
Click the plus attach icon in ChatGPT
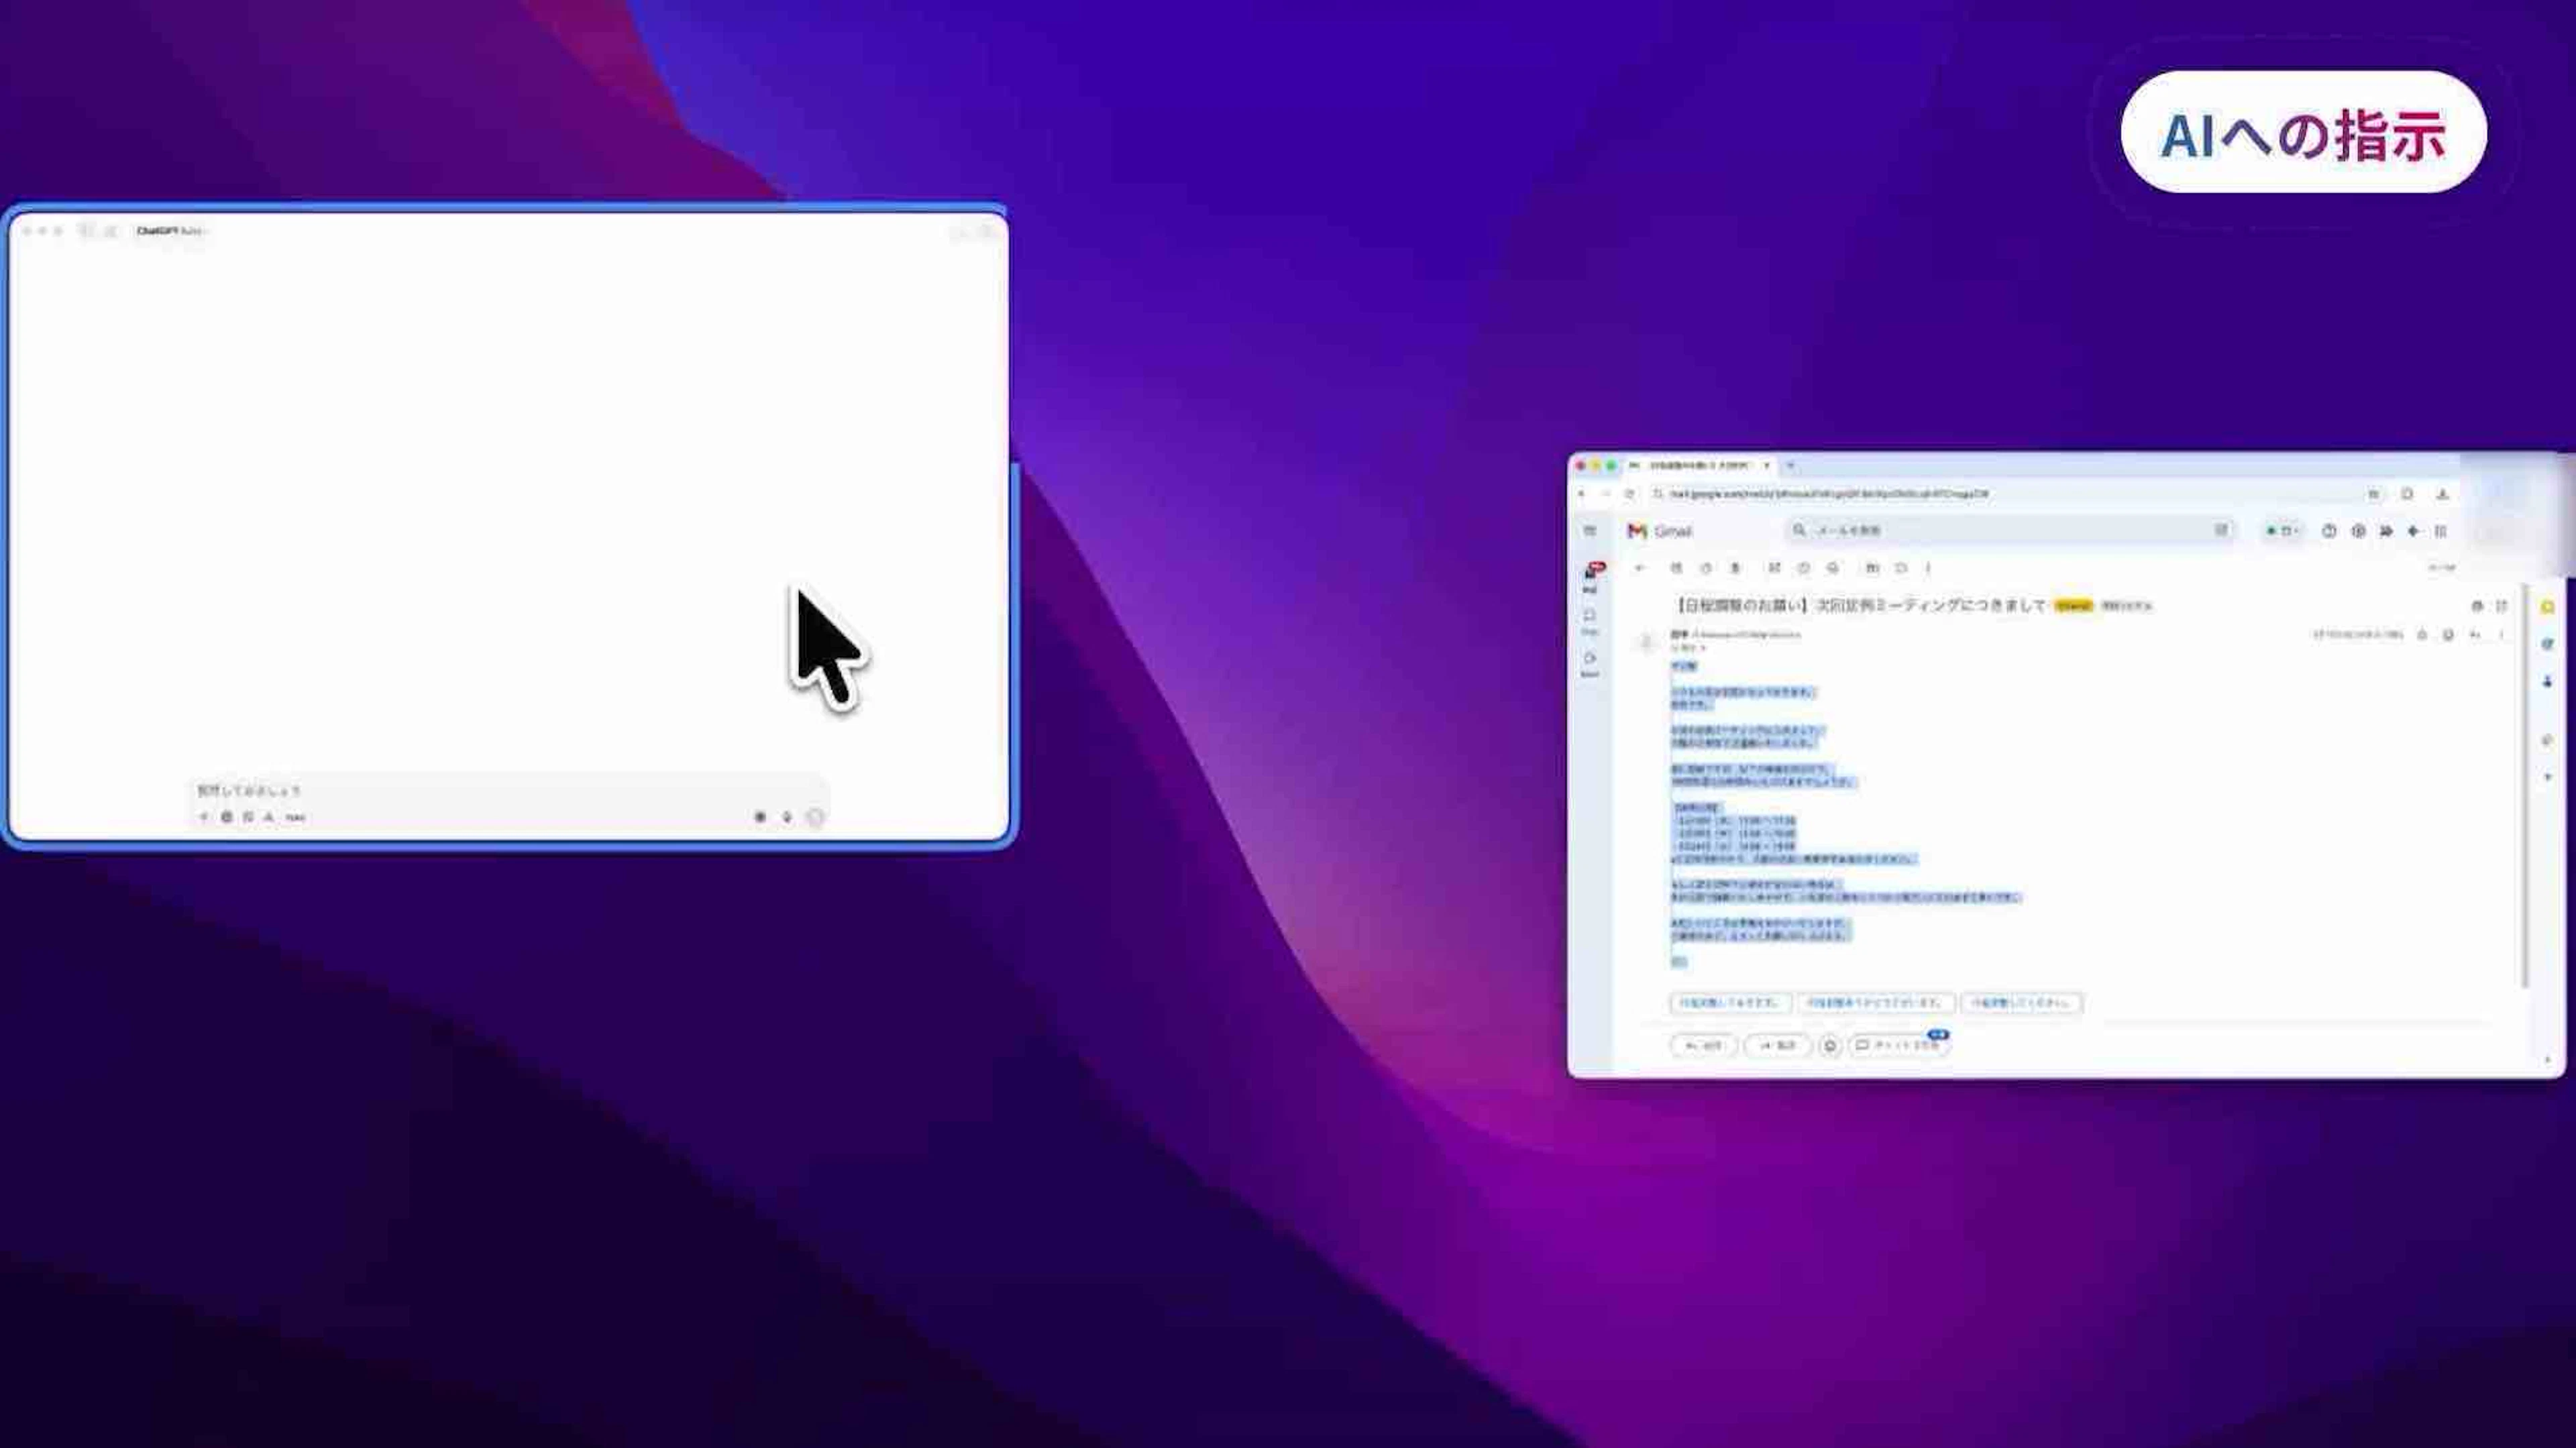point(204,817)
